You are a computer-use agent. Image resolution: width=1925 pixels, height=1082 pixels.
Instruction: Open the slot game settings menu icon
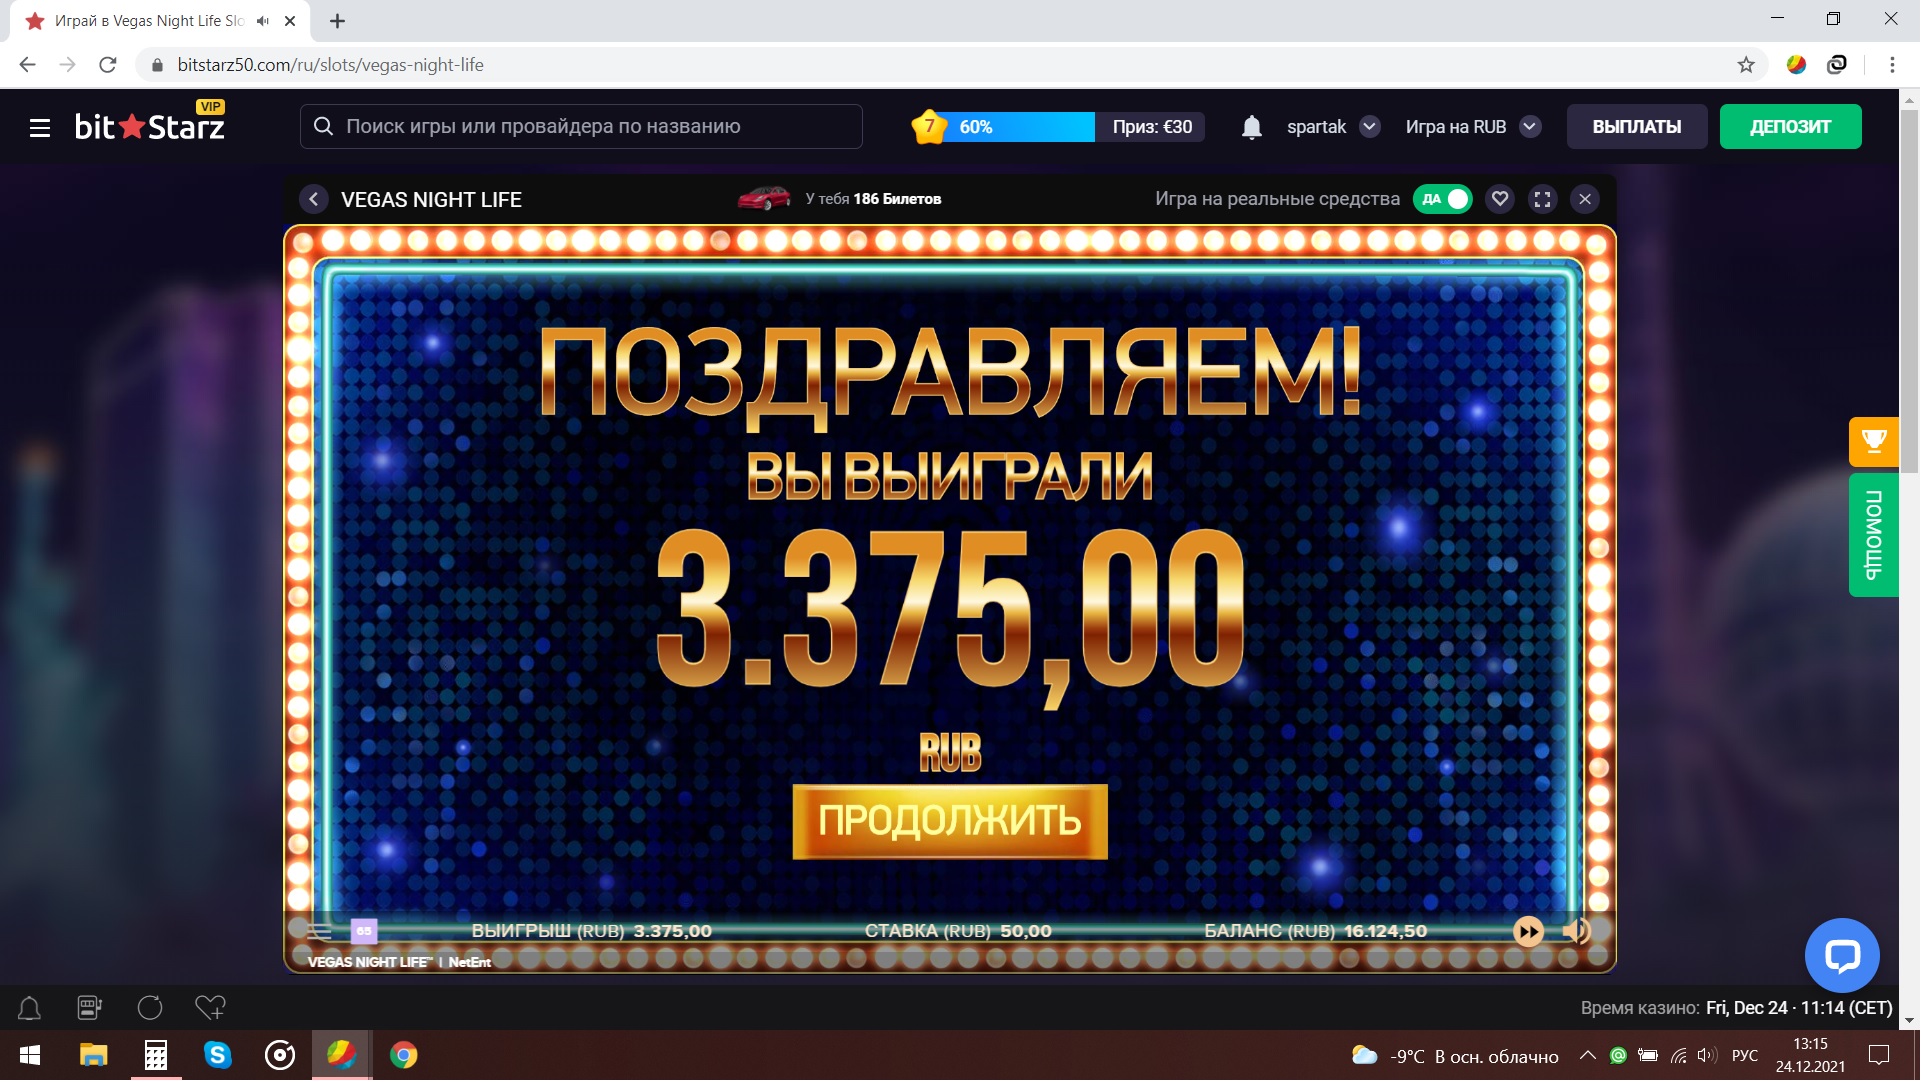320,933
